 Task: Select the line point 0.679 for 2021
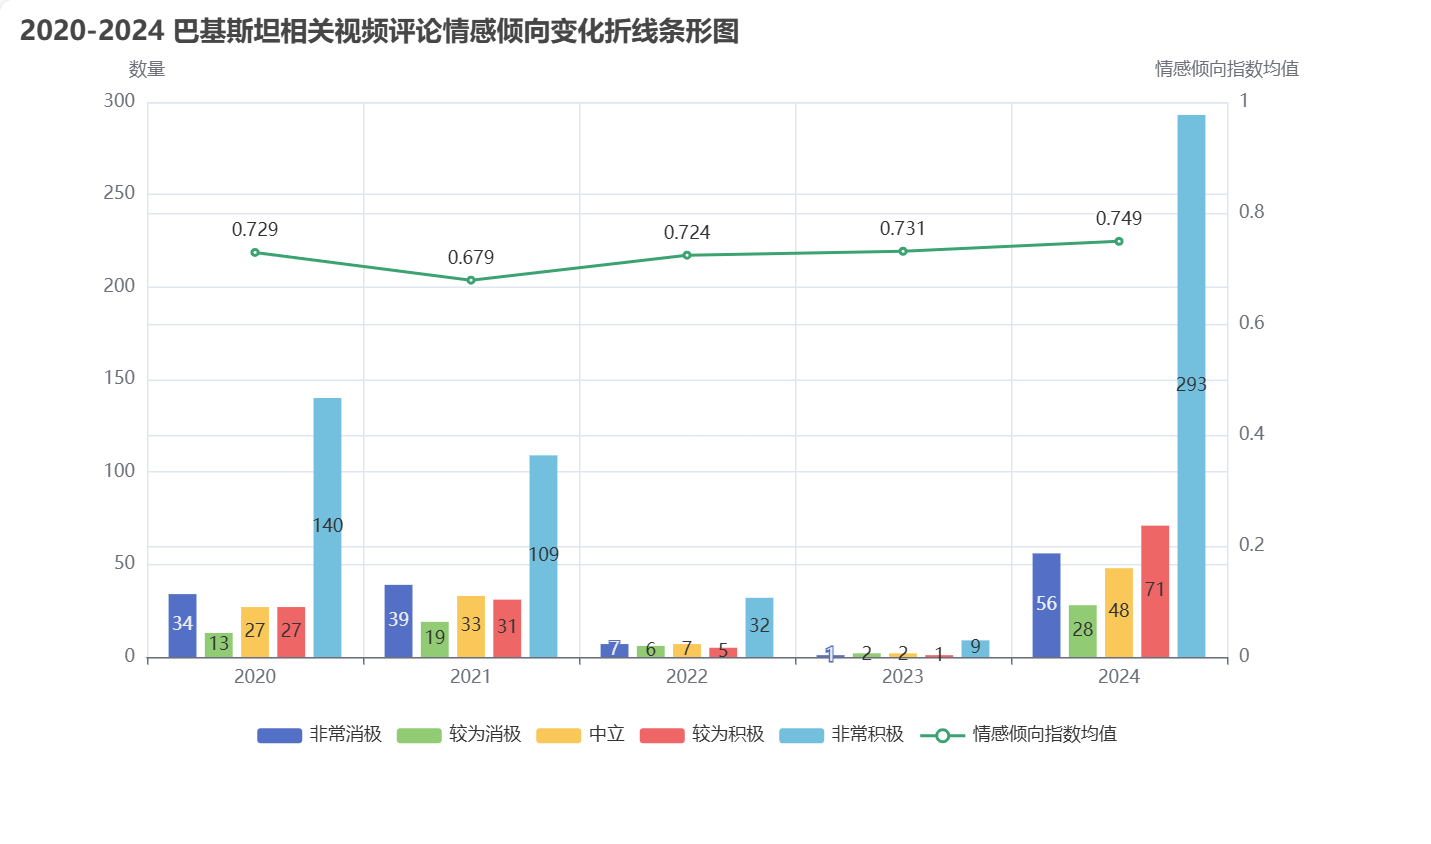(x=471, y=280)
